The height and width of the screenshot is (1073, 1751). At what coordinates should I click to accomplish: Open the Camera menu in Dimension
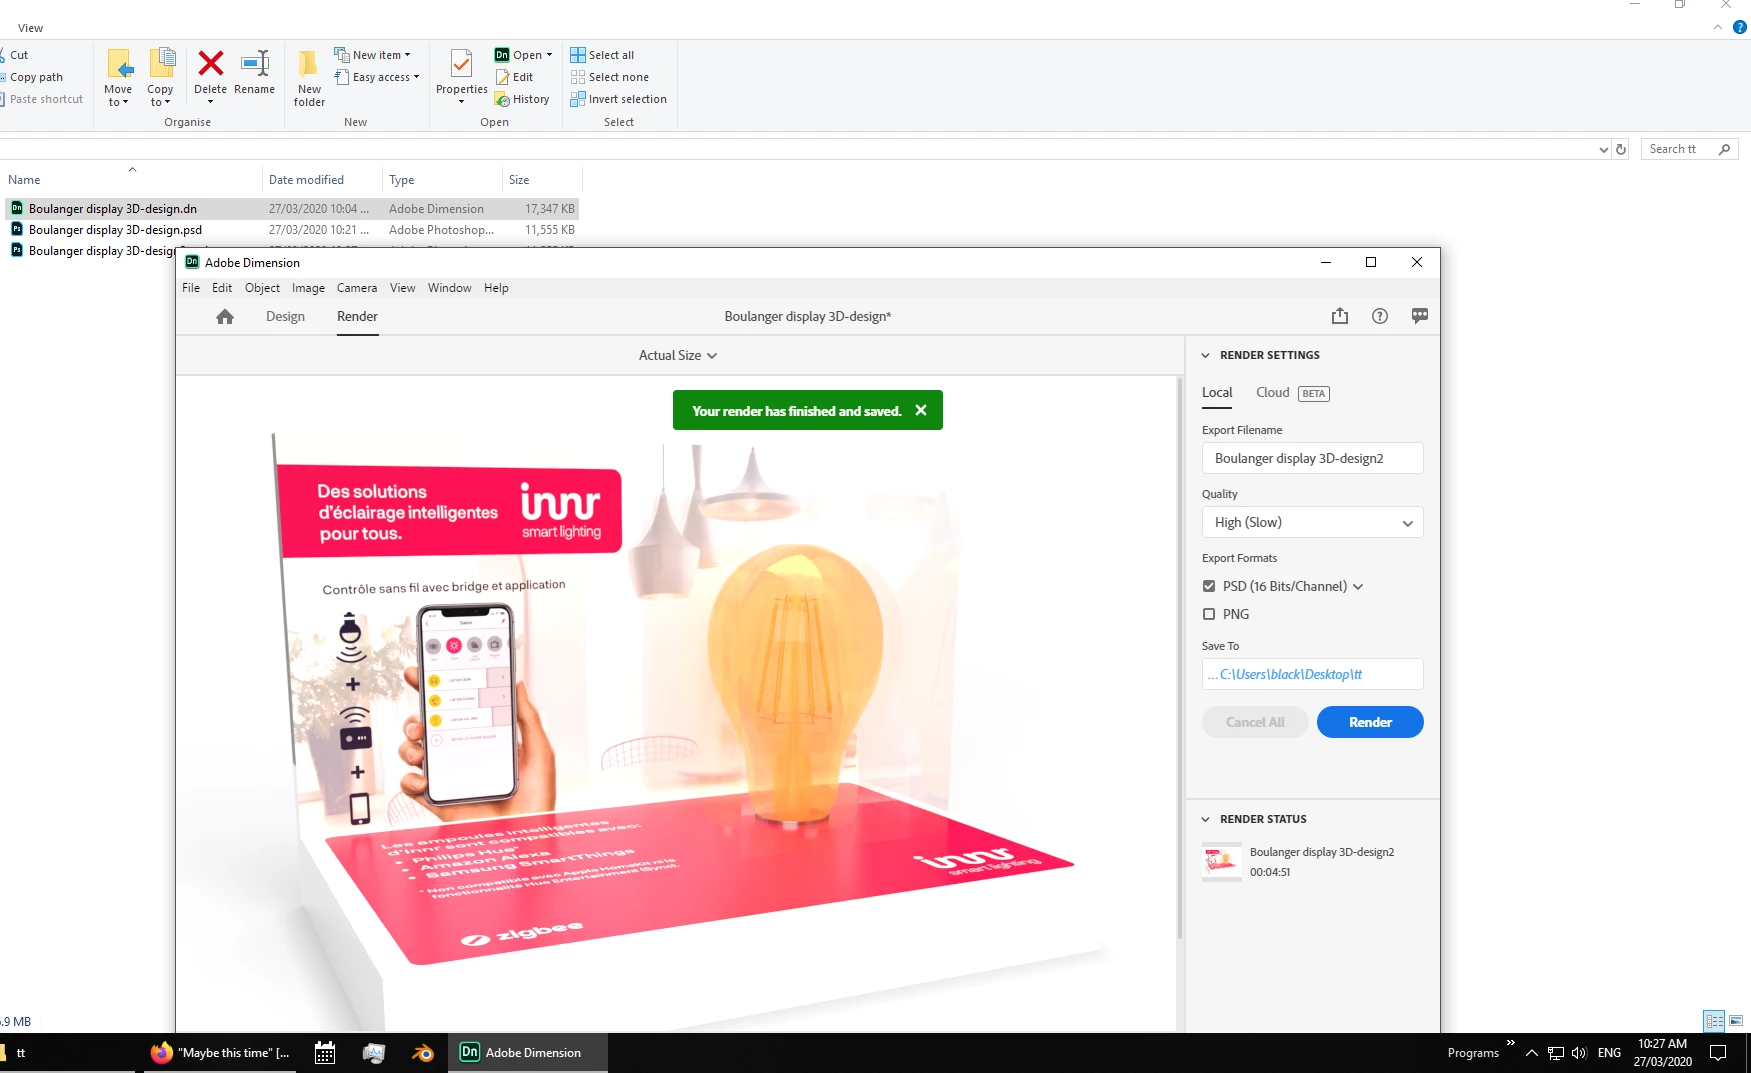pyautogui.click(x=357, y=288)
